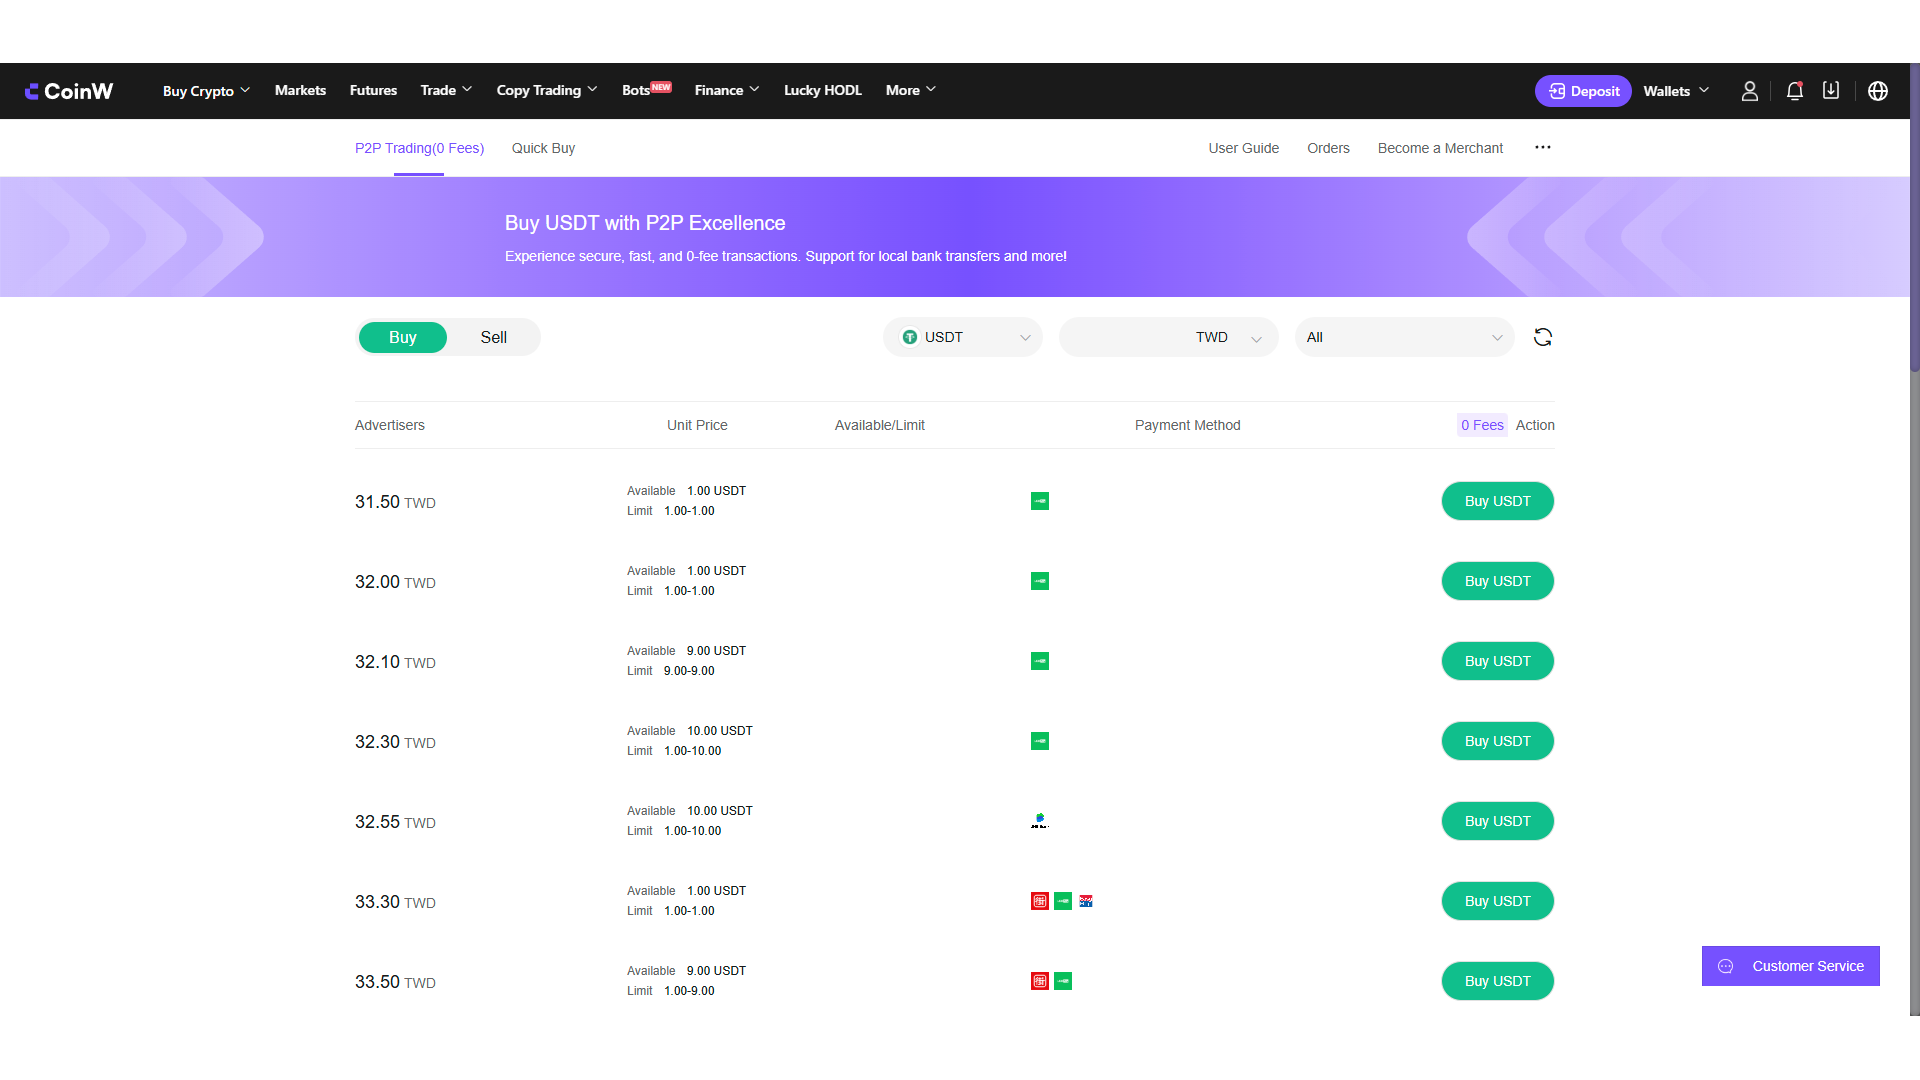Open the User Guide link

point(1243,148)
